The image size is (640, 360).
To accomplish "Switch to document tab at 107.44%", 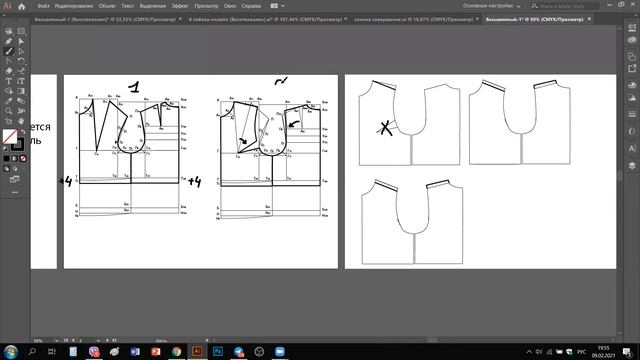I will (x=265, y=19).
